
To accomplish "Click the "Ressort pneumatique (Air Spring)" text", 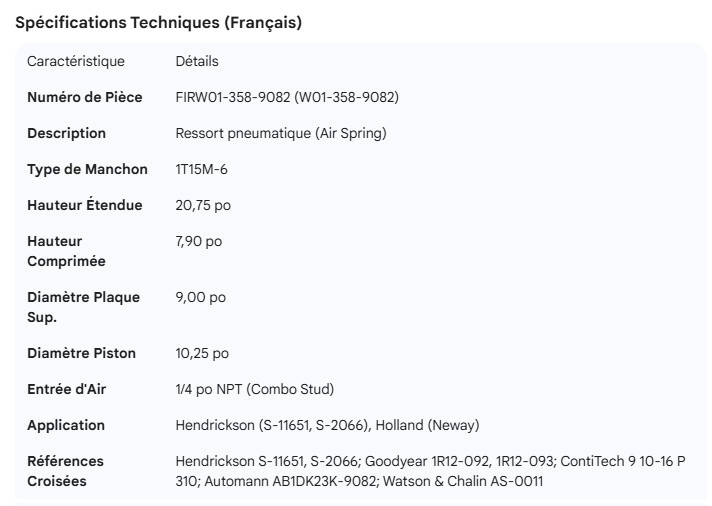I will tap(280, 133).
